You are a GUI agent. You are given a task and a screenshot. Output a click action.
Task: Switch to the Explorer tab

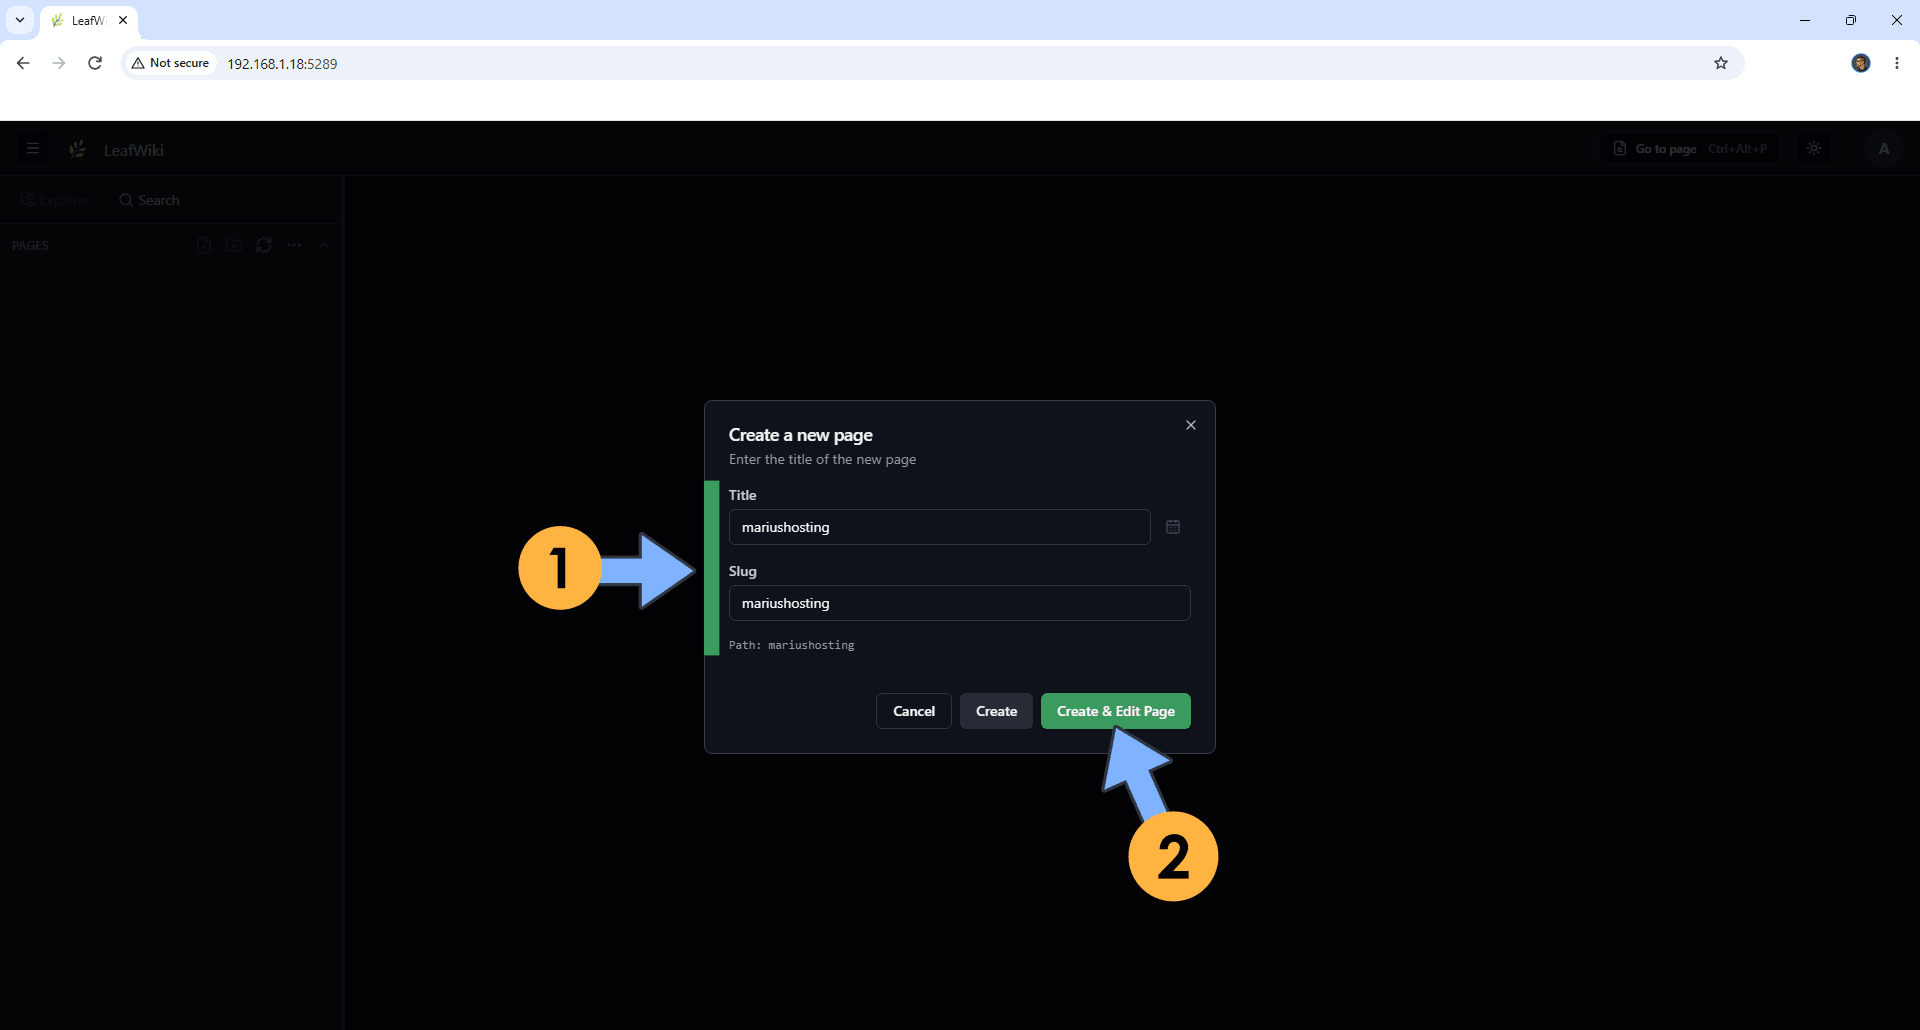(x=55, y=200)
